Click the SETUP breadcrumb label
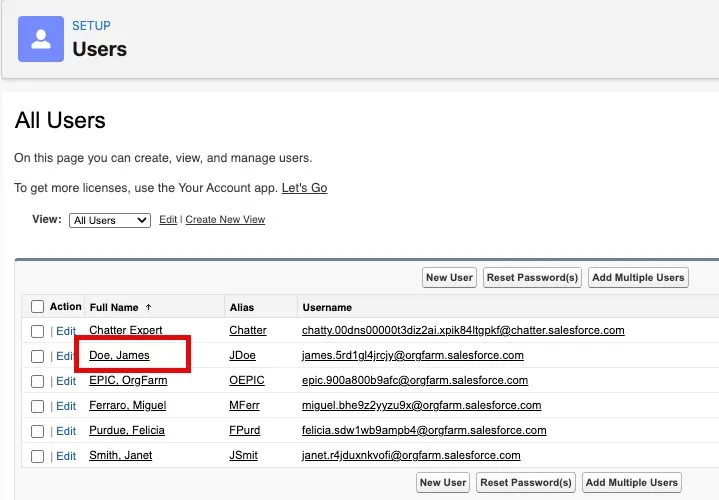Viewport: 719px width, 500px height. 91,26
